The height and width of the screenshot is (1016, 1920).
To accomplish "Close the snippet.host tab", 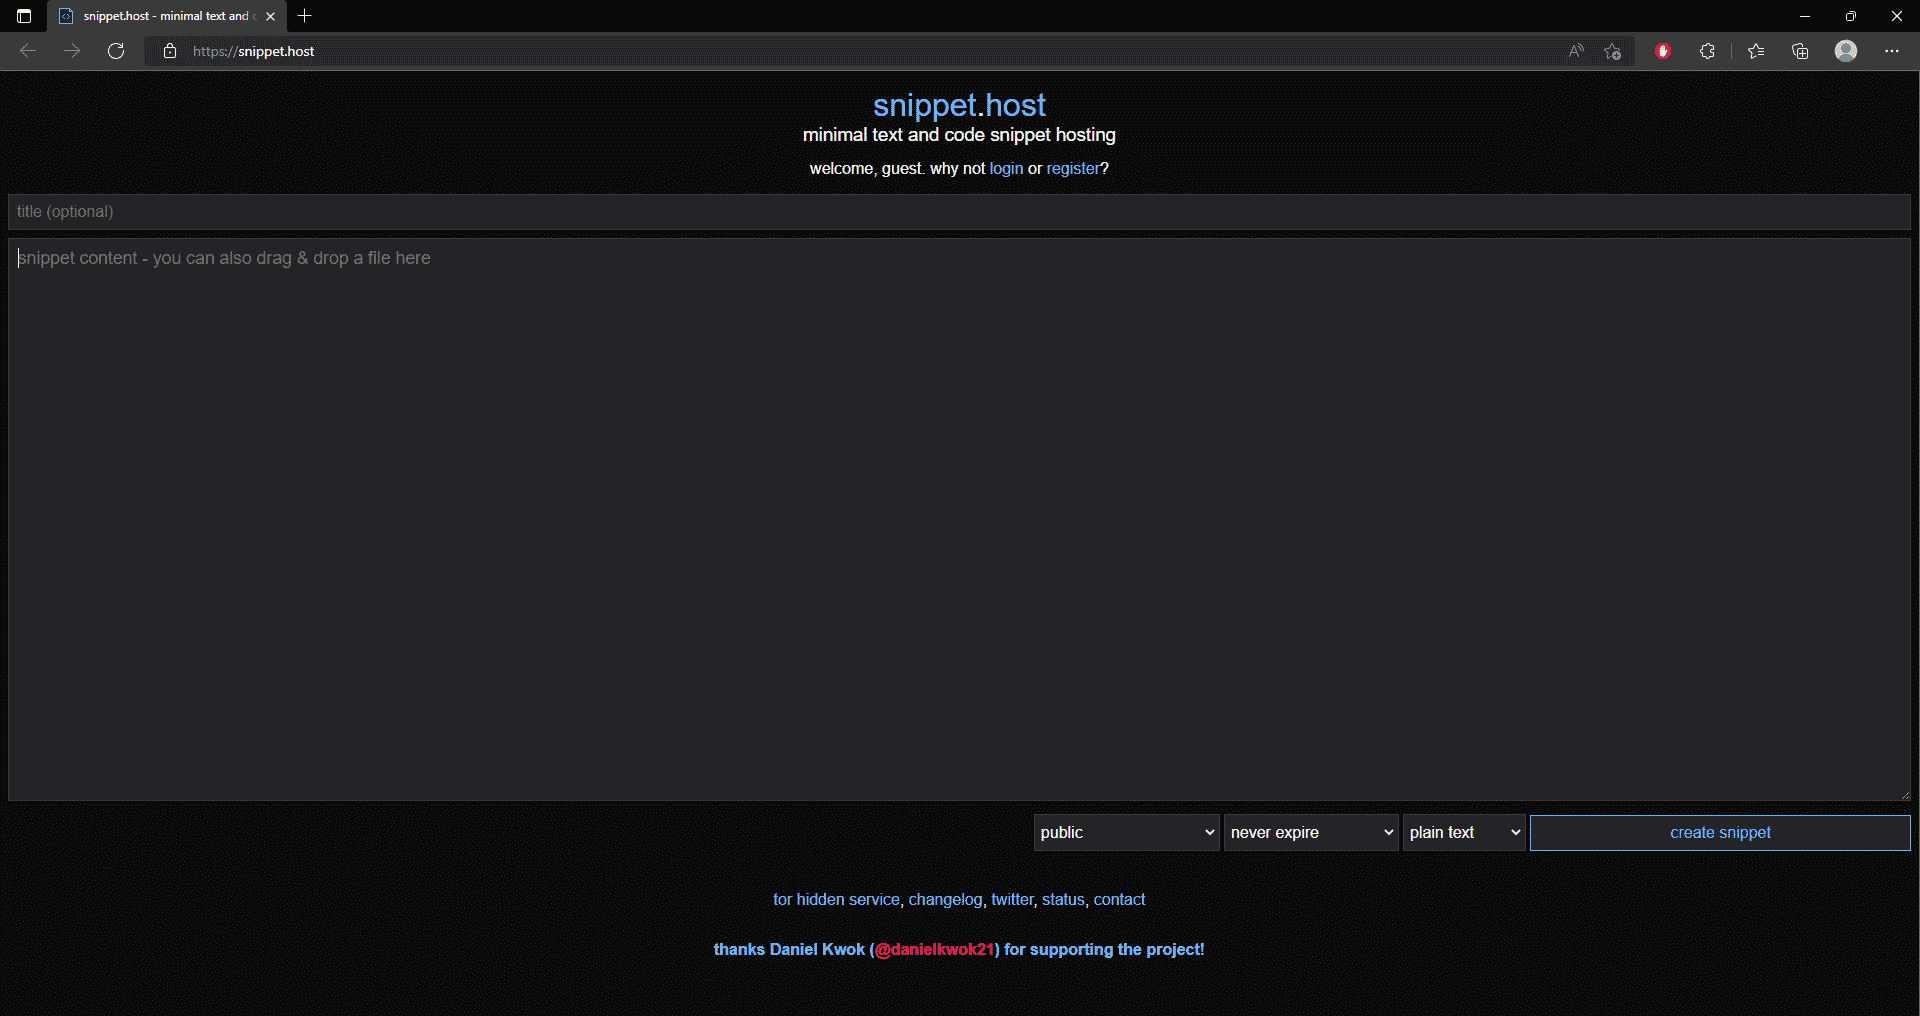I will (x=270, y=16).
